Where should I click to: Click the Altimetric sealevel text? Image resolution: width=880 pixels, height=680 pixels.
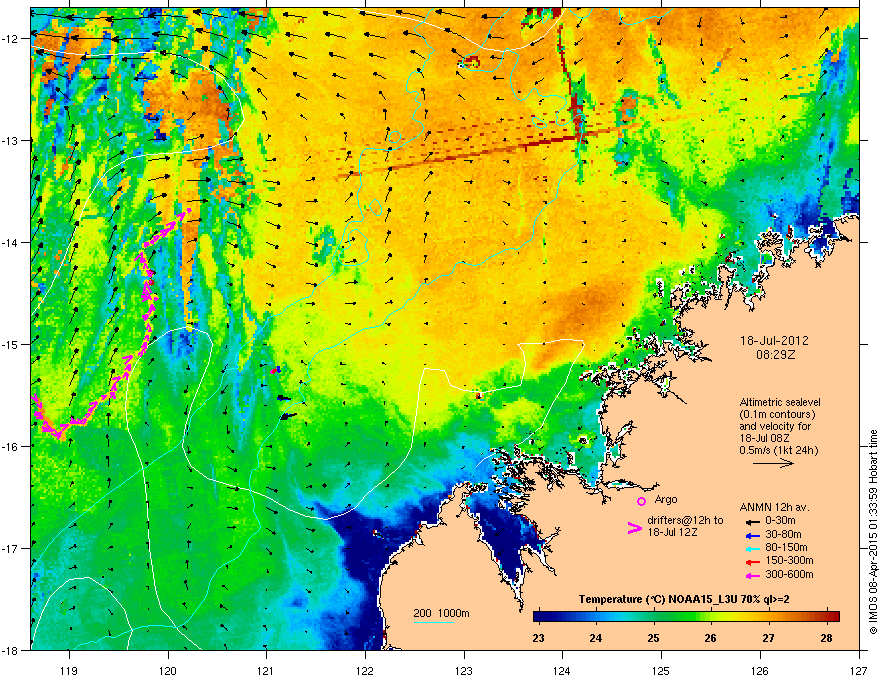click(x=780, y=402)
